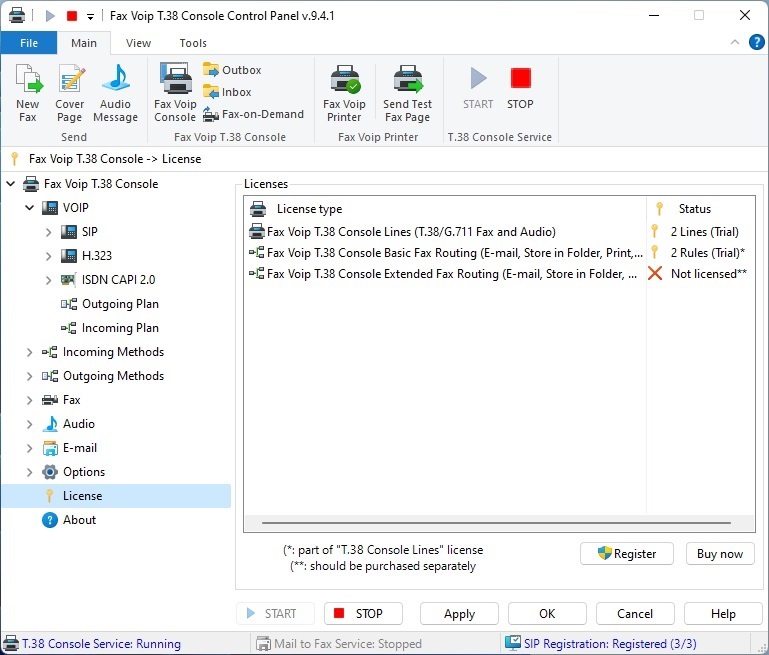769x655 pixels.
Task: Open Fax Voip Console from ribbon
Action: pos(175,93)
